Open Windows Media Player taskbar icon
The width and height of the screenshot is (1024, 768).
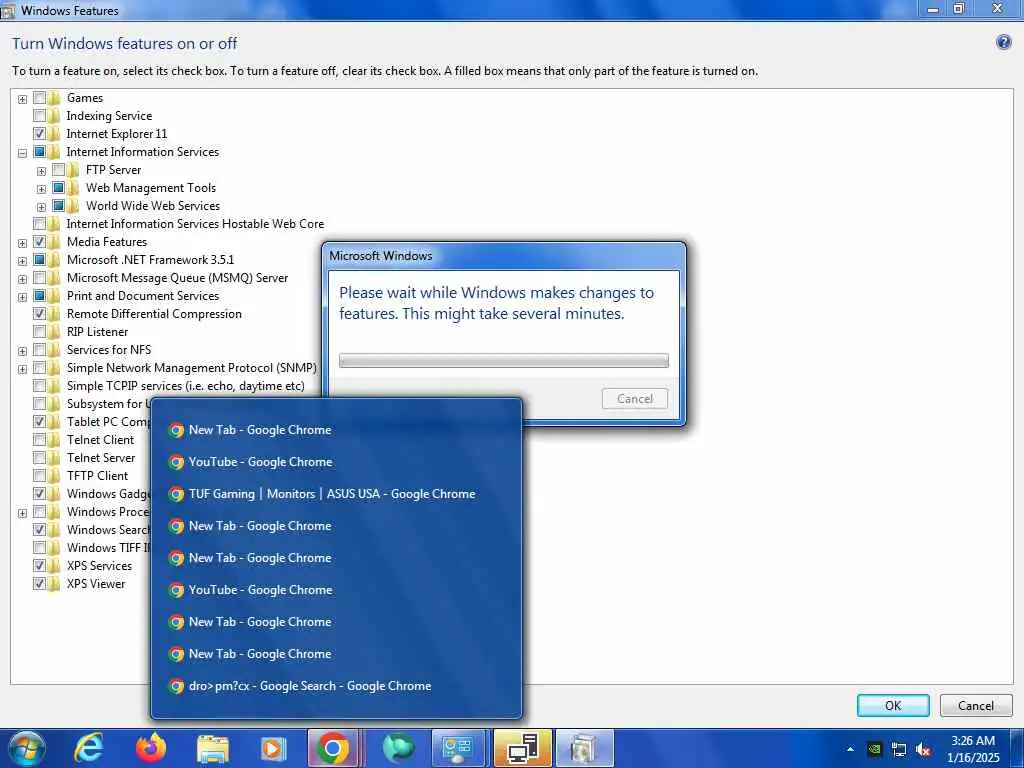click(x=273, y=749)
